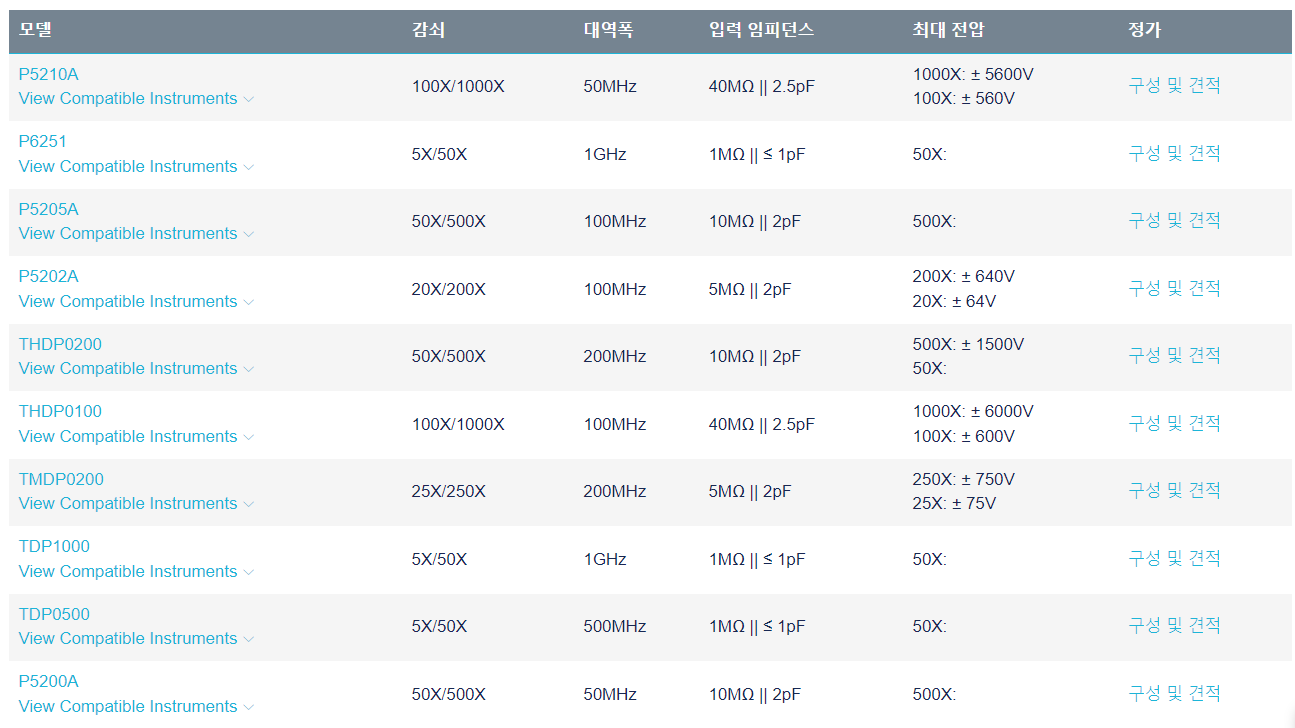Select the 1GHz bandwidth in P6251 row
The image size is (1295, 728).
click(x=605, y=154)
